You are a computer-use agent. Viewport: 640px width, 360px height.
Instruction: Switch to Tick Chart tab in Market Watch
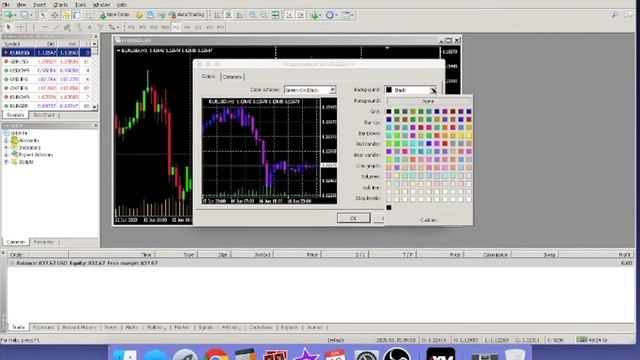click(44, 115)
